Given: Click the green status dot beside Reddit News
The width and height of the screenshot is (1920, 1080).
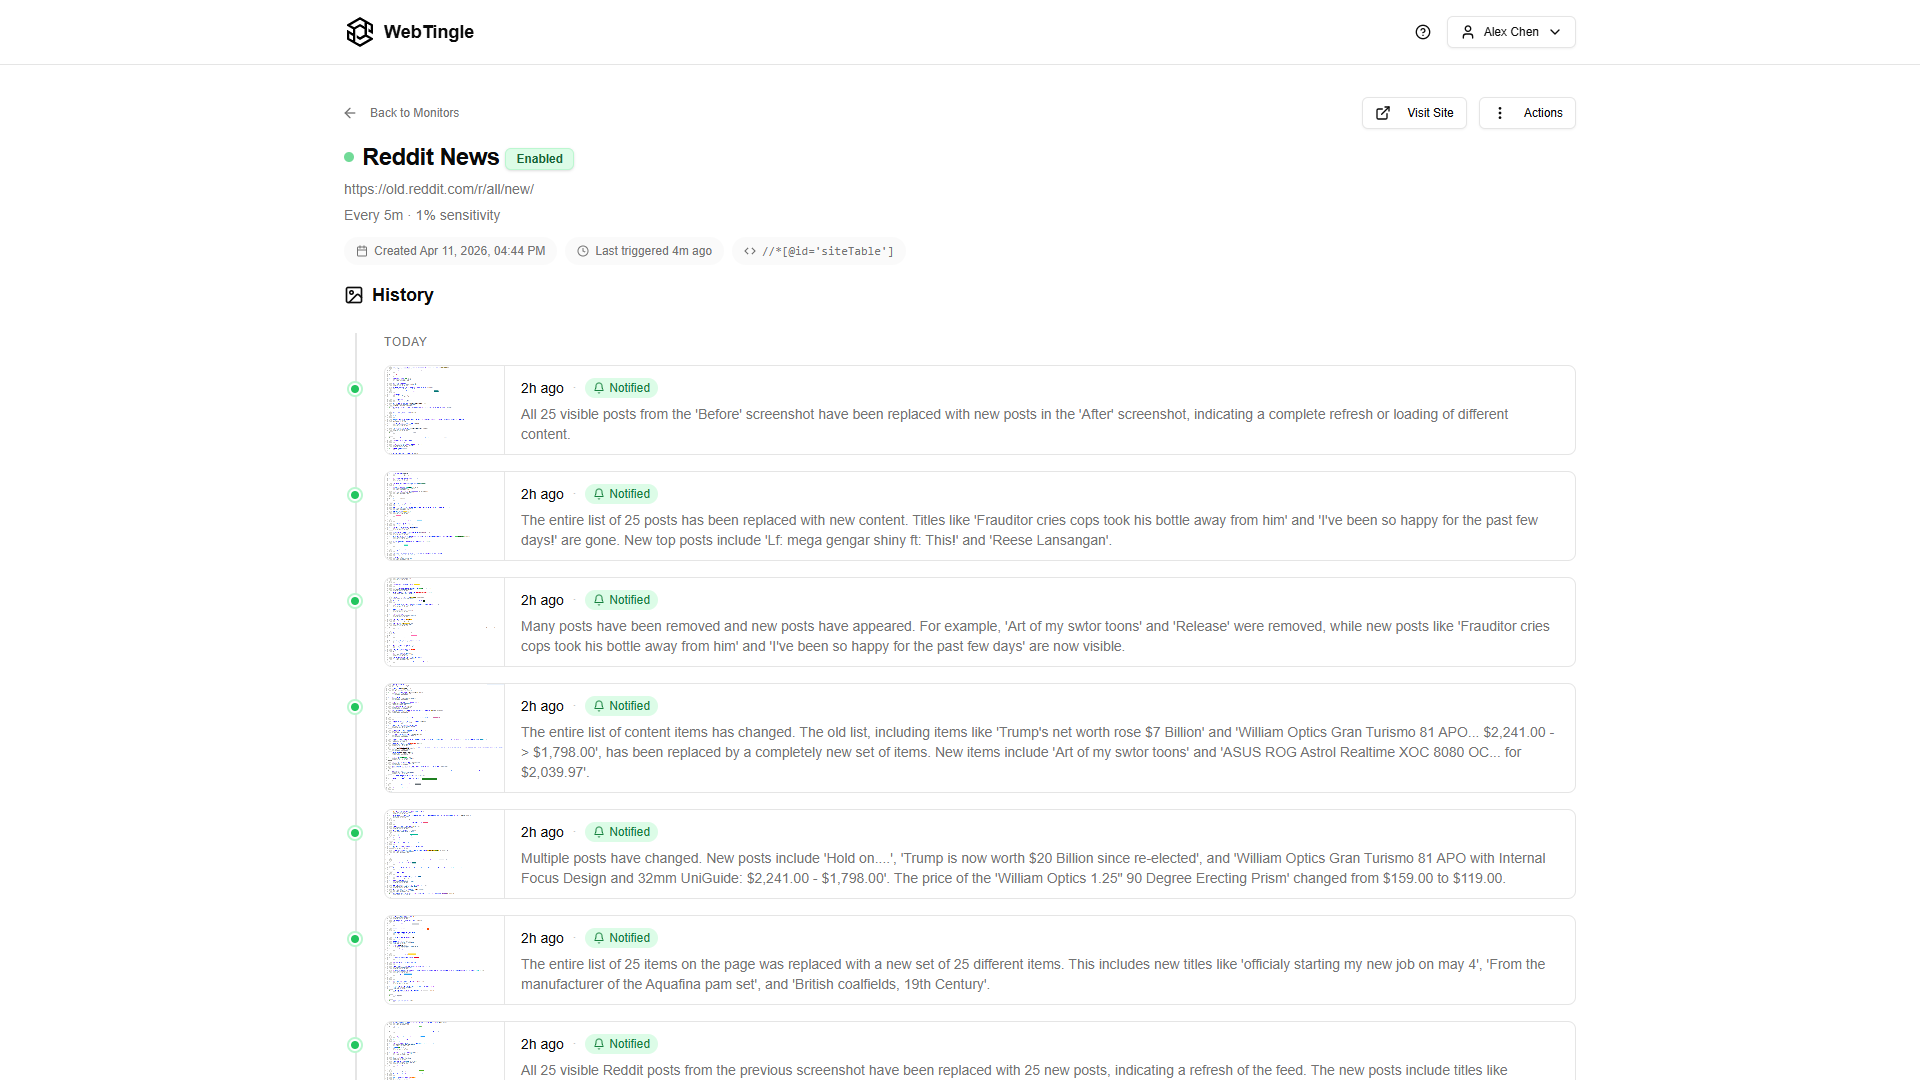Looking at the screenshot, I should pos(349,157).
